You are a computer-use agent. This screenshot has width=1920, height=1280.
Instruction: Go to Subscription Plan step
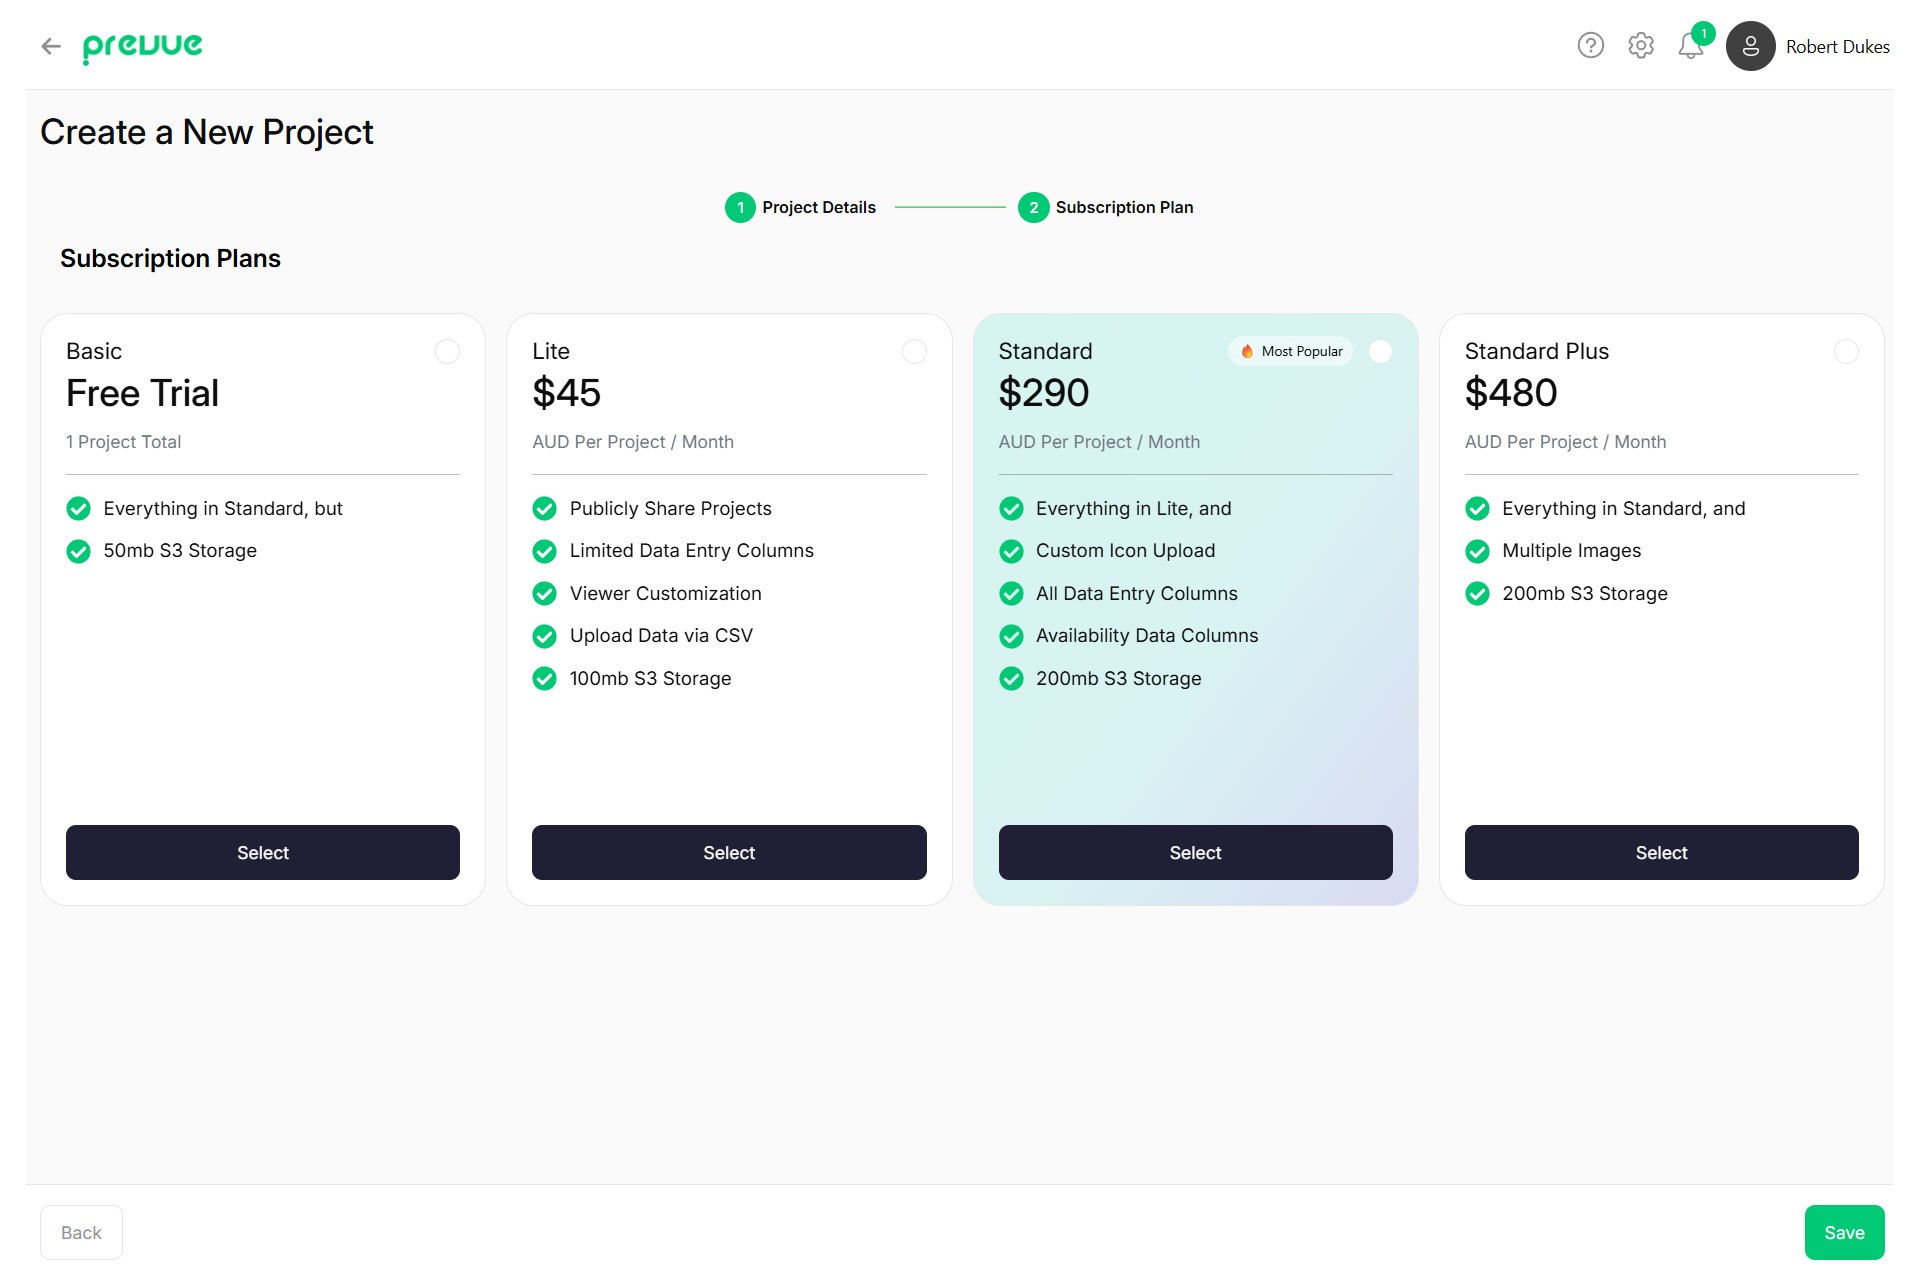click(x=1124, y=207)
